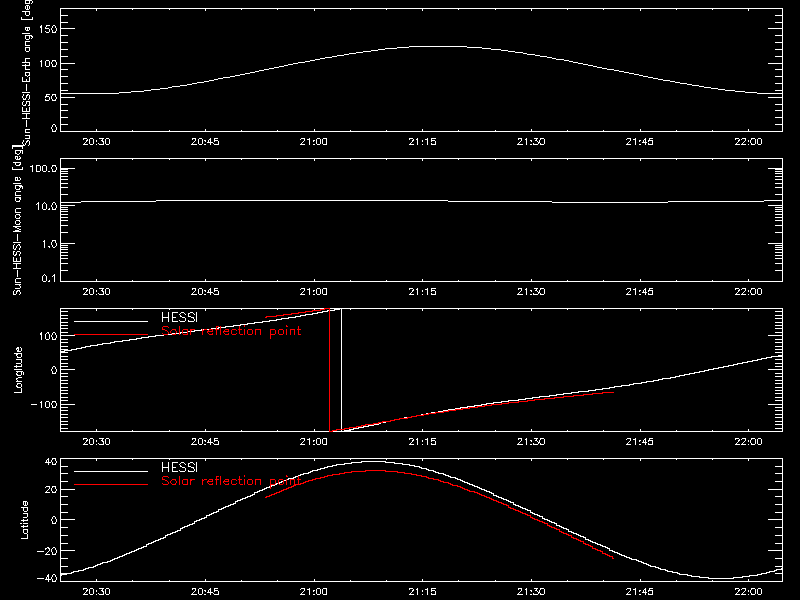Click the 10.0 tick on Moon angle axis
The image size is (800, 600).
coord(46,206)
